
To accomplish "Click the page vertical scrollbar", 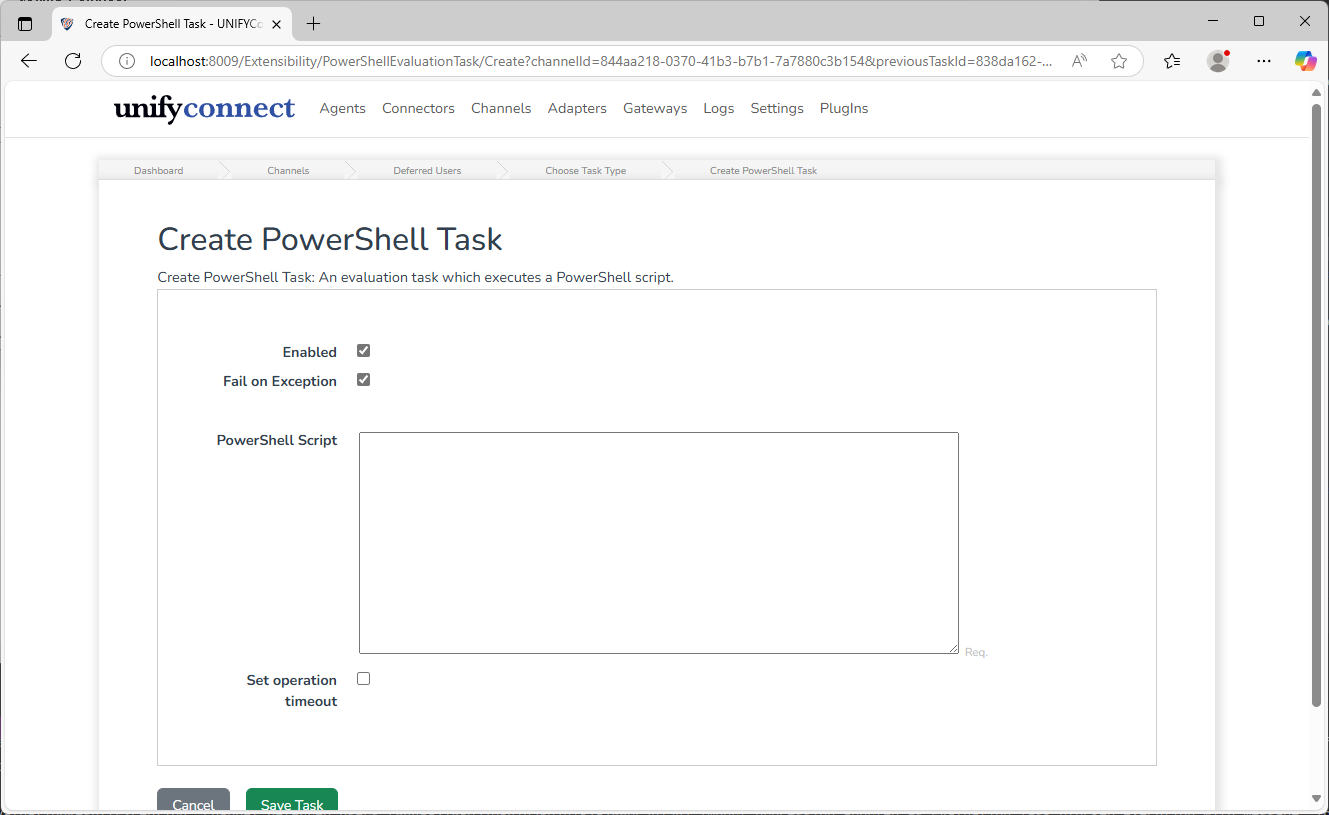I will coord(1317,405).
